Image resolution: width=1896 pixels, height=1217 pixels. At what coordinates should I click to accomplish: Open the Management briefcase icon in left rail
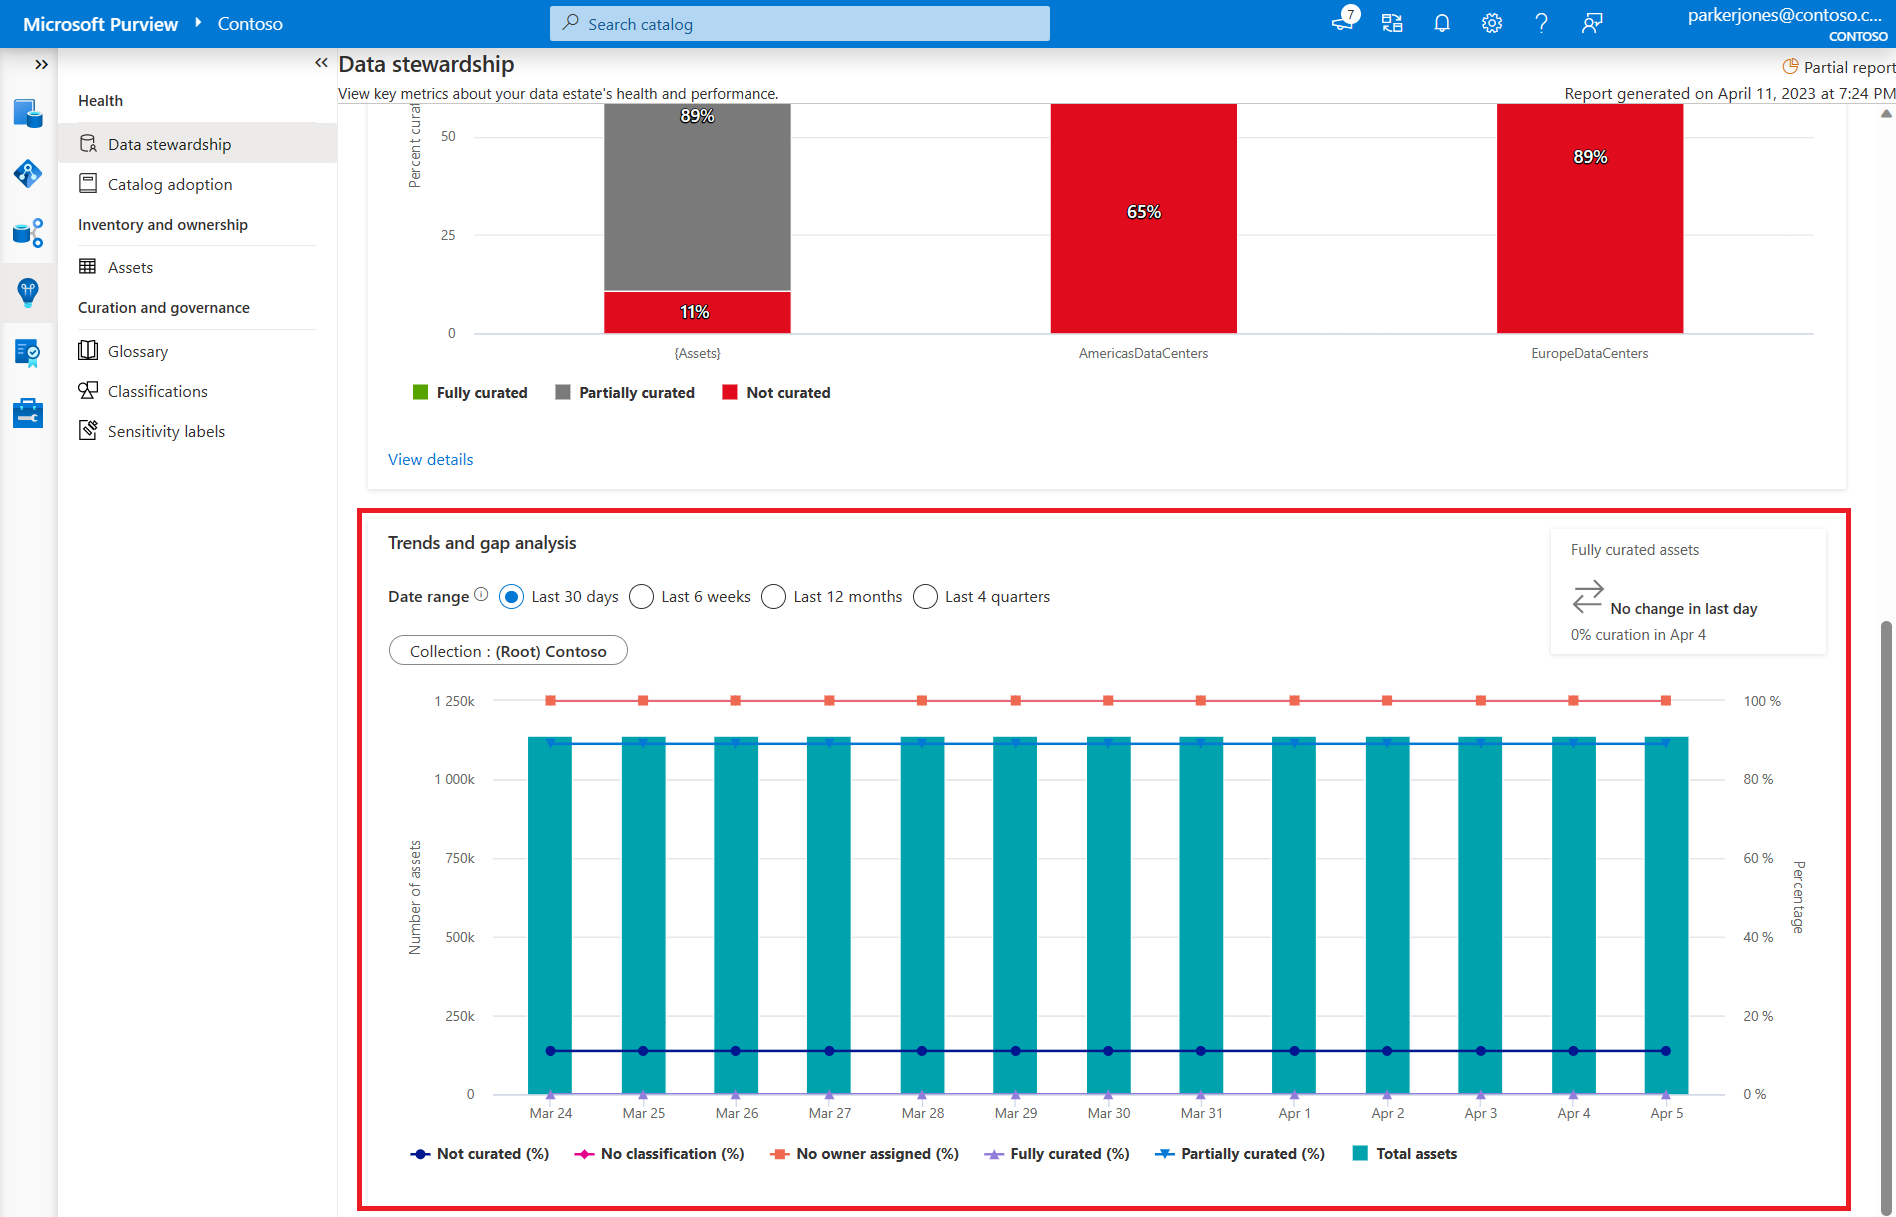(x=28, y=412)
